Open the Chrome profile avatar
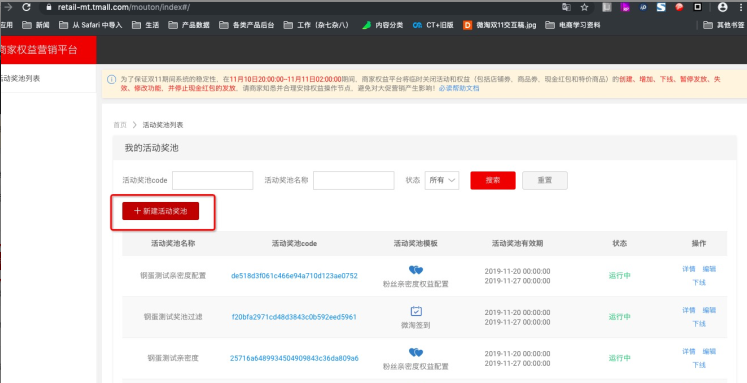The height and width of the screenshot is (383, 747). point(723,7)
